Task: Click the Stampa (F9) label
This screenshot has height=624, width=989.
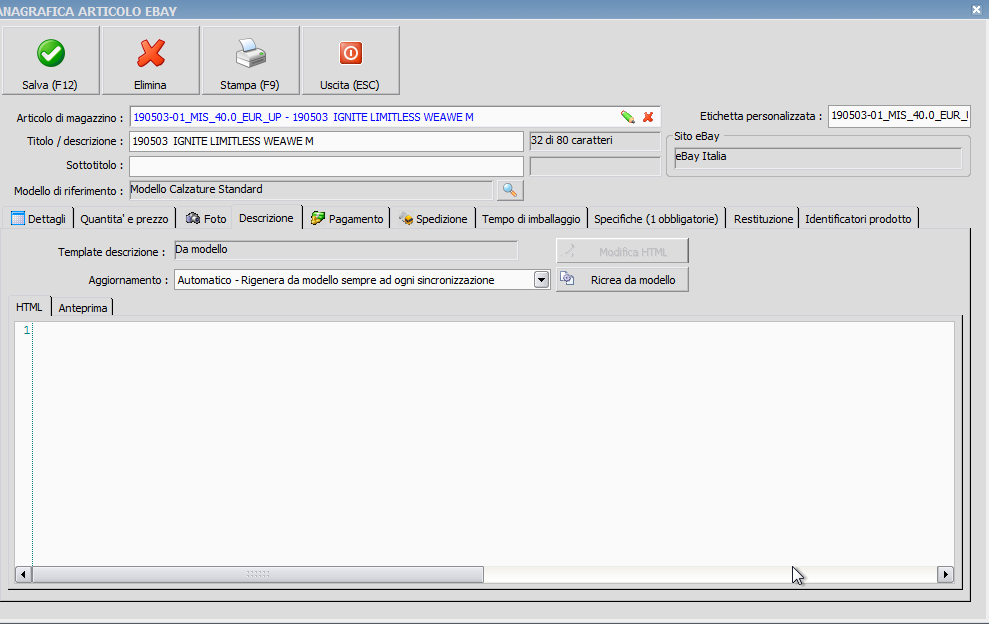Action: (x=250, y=85)
